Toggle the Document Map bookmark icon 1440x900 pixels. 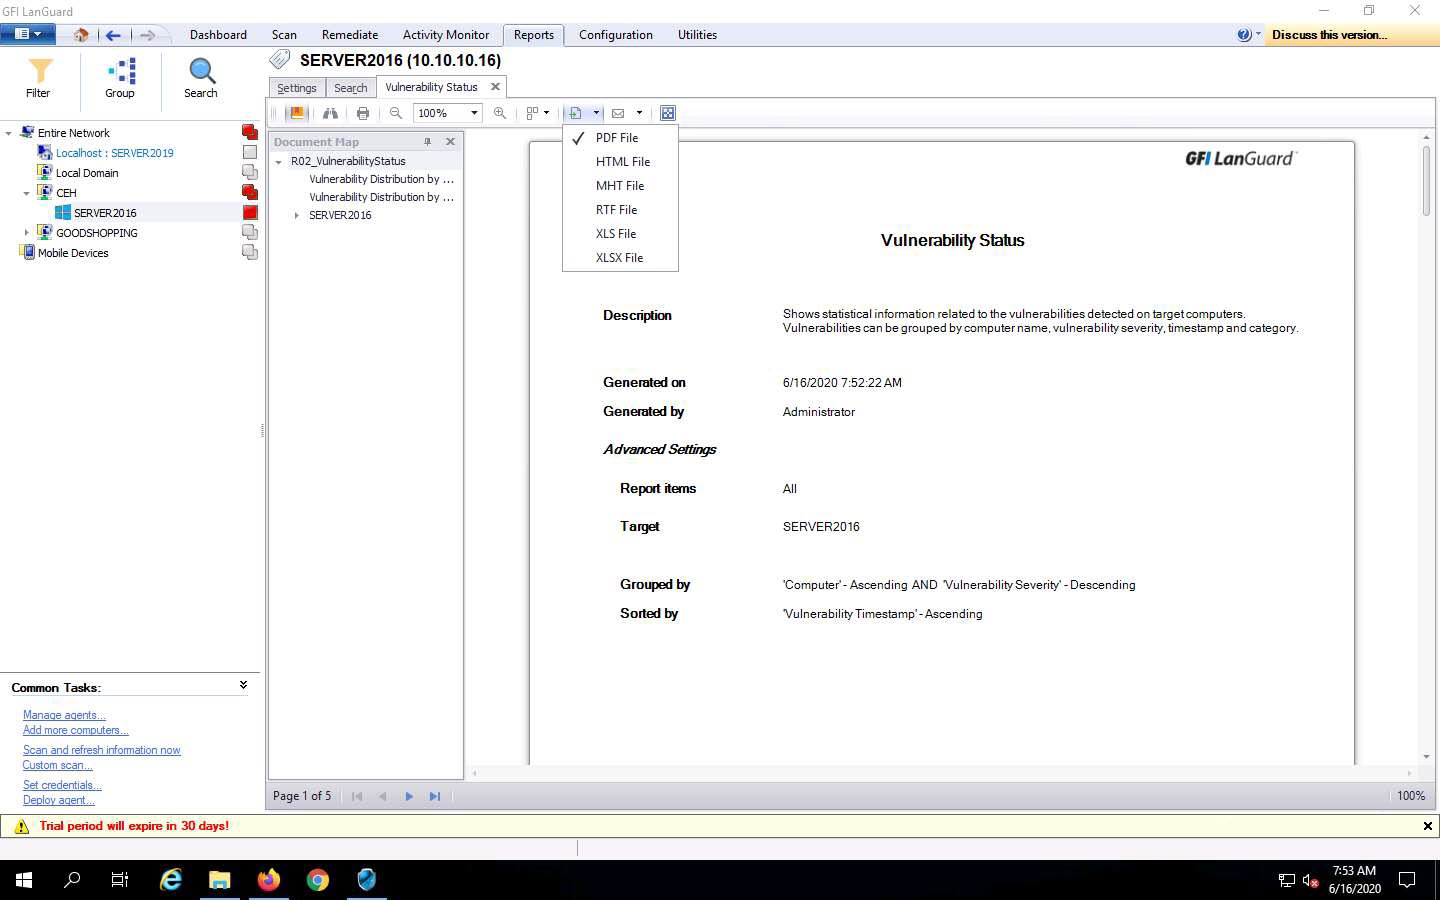click(x=296, y=113)
